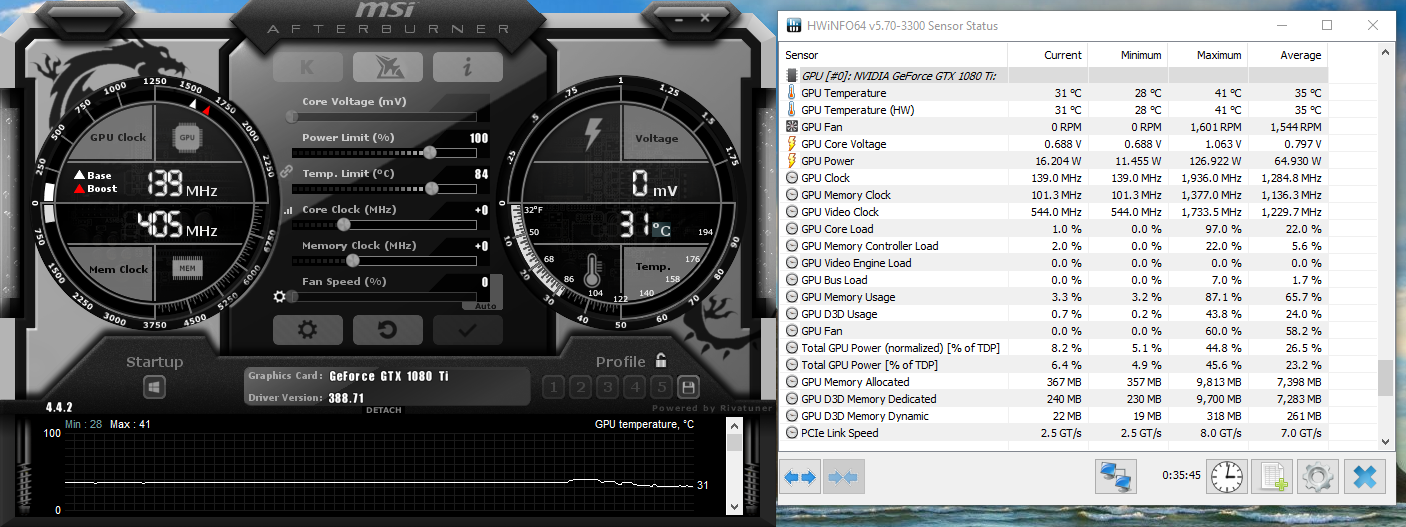Viewport: 1406px width, 527px height.
Task: Select profile slot 4
Action: pos(634,387)
